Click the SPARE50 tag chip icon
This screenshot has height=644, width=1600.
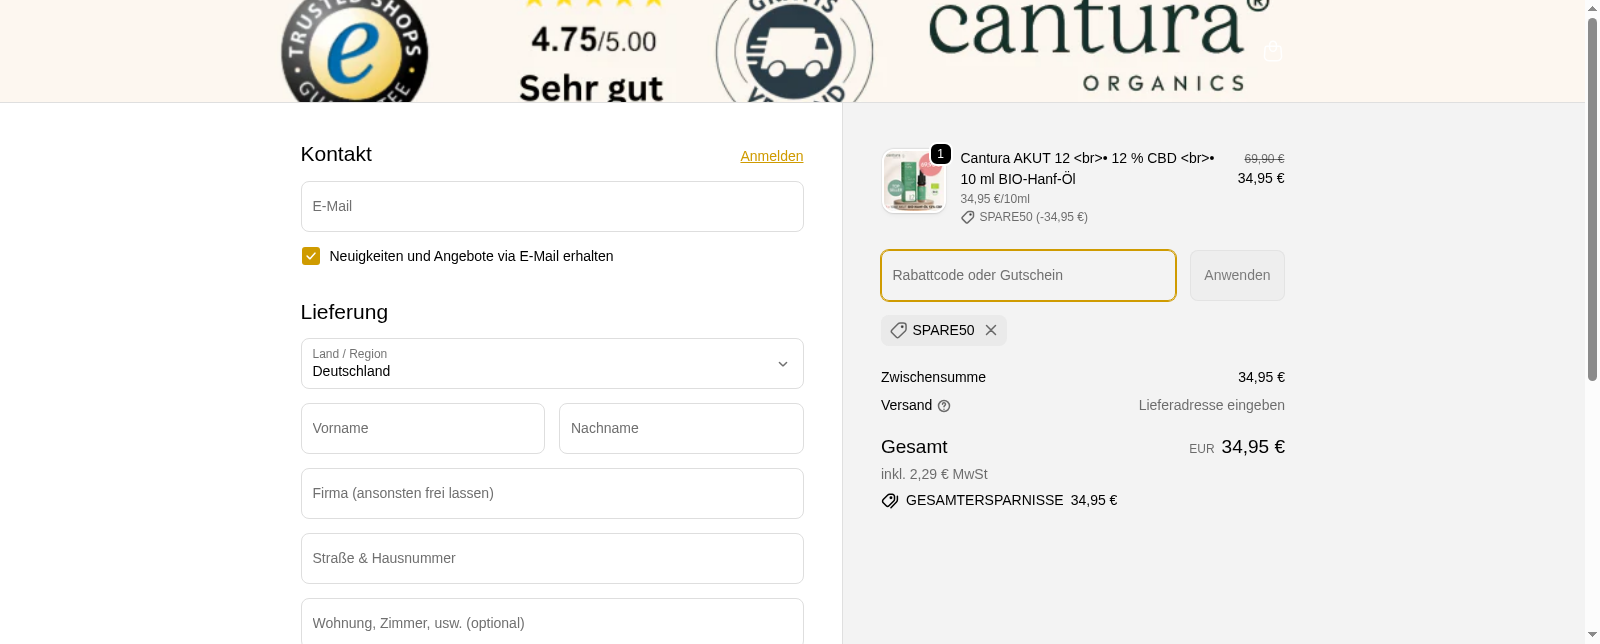(898, 330)
